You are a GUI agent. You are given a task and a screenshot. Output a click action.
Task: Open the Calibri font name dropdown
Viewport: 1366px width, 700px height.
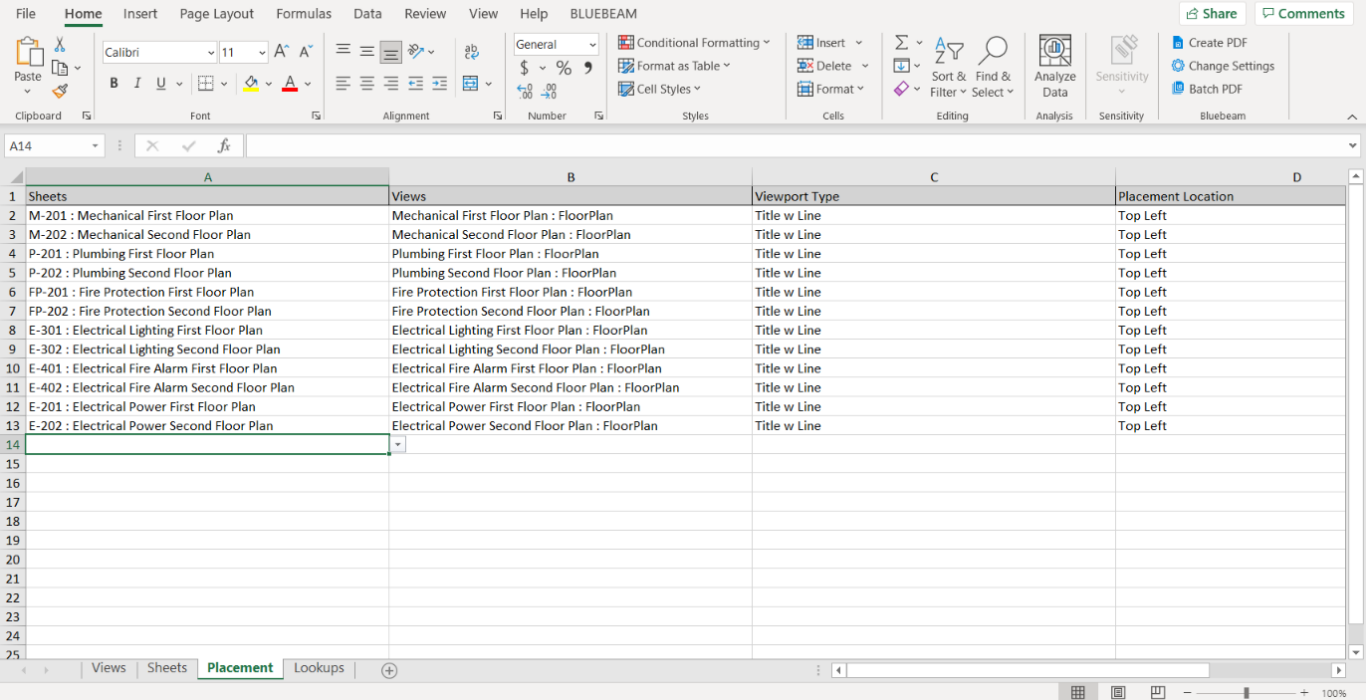coord(211,53)
